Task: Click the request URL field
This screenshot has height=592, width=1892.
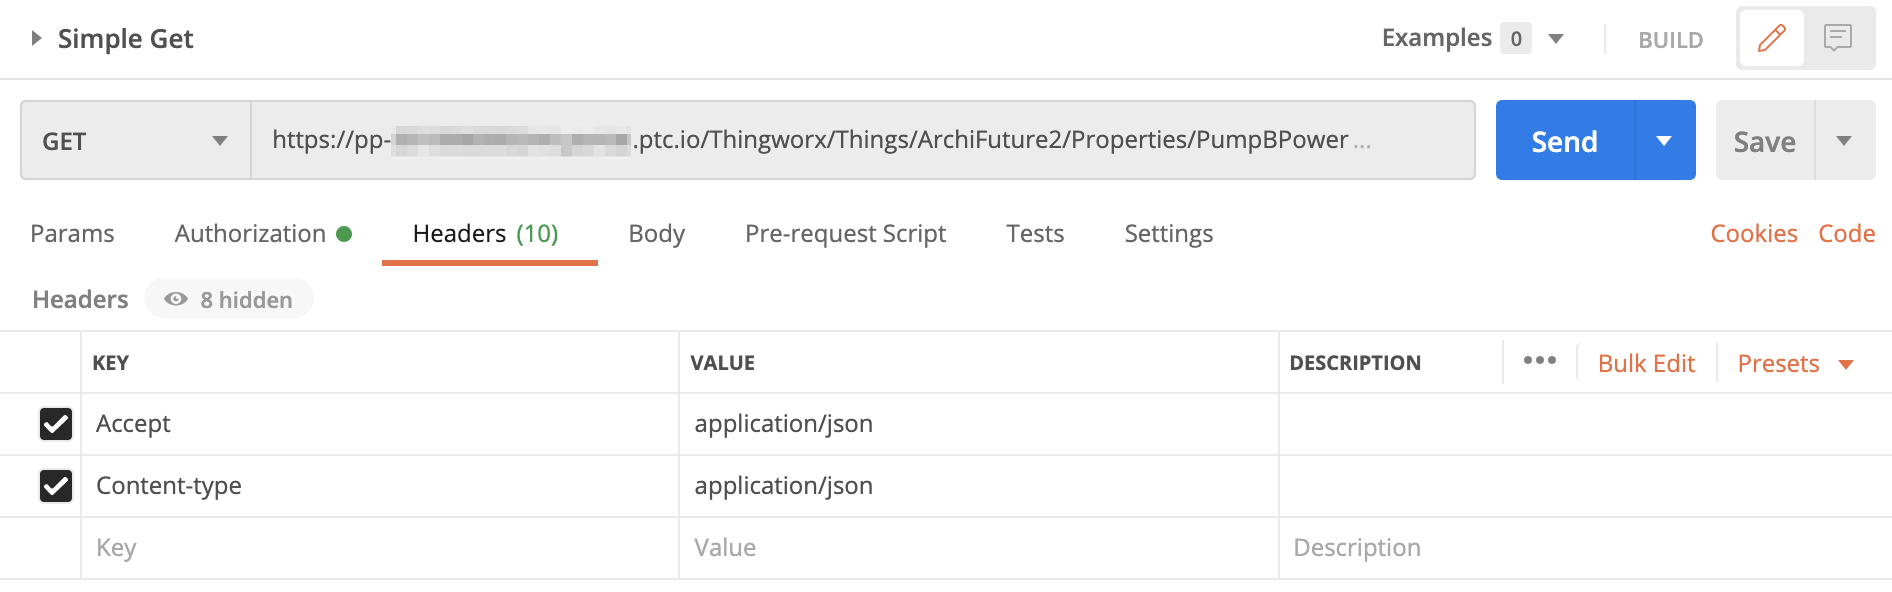Action: click(x=860, y=141)
